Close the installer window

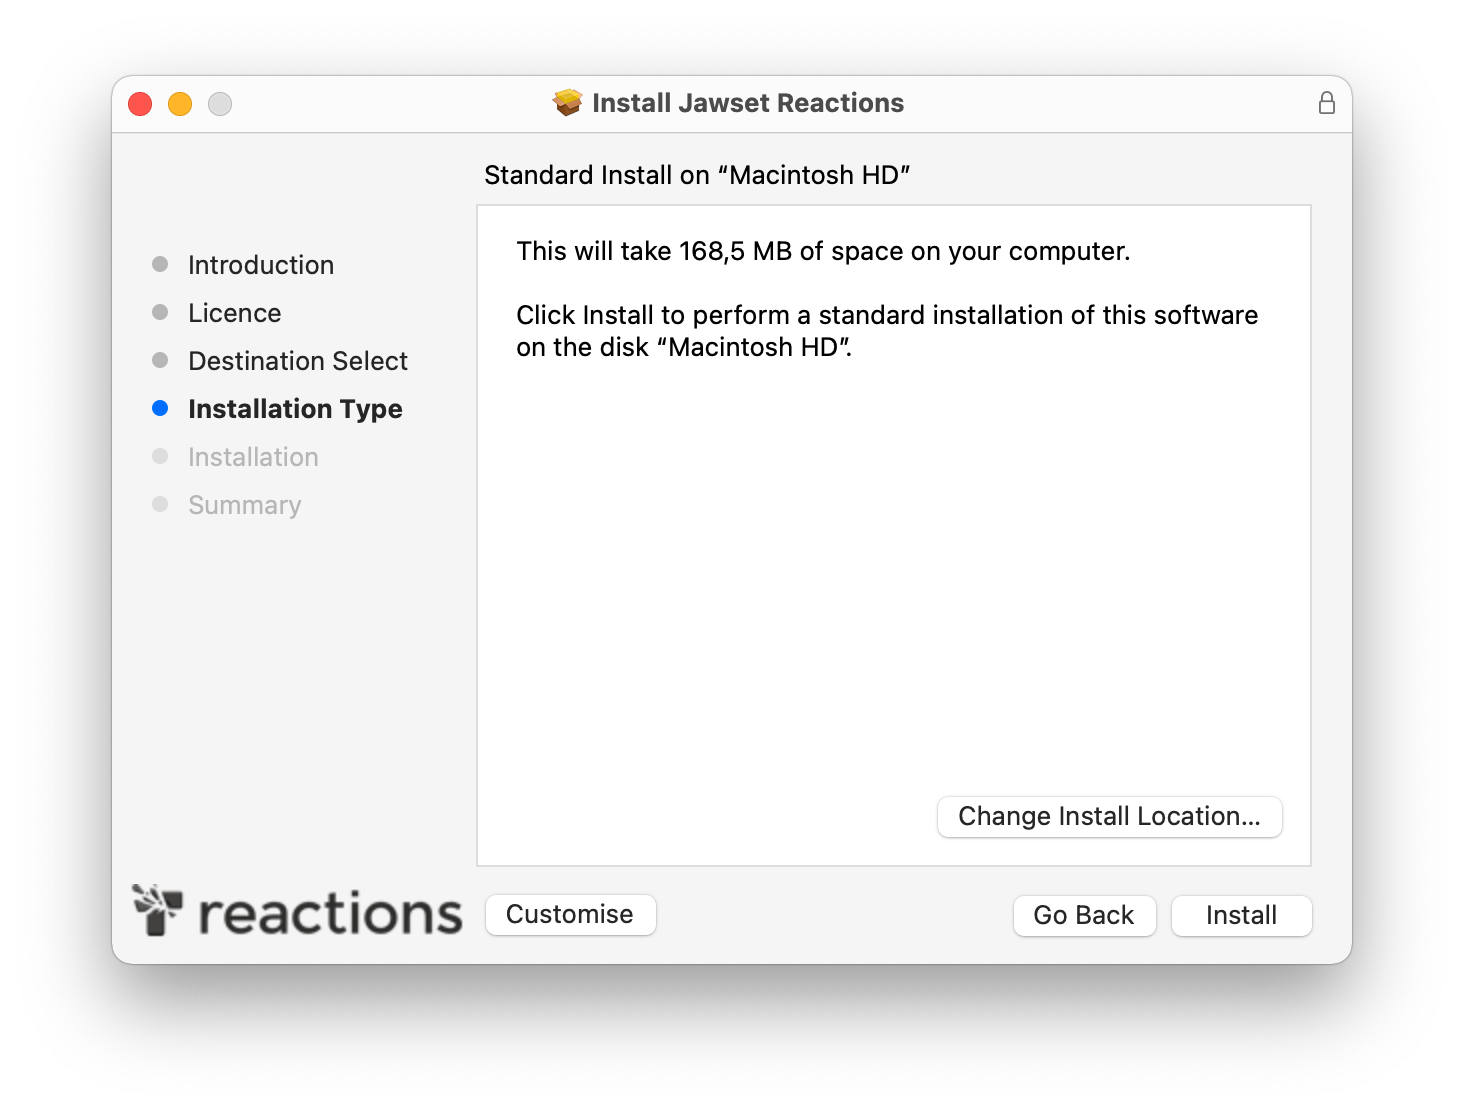click(x=140, y=104)
